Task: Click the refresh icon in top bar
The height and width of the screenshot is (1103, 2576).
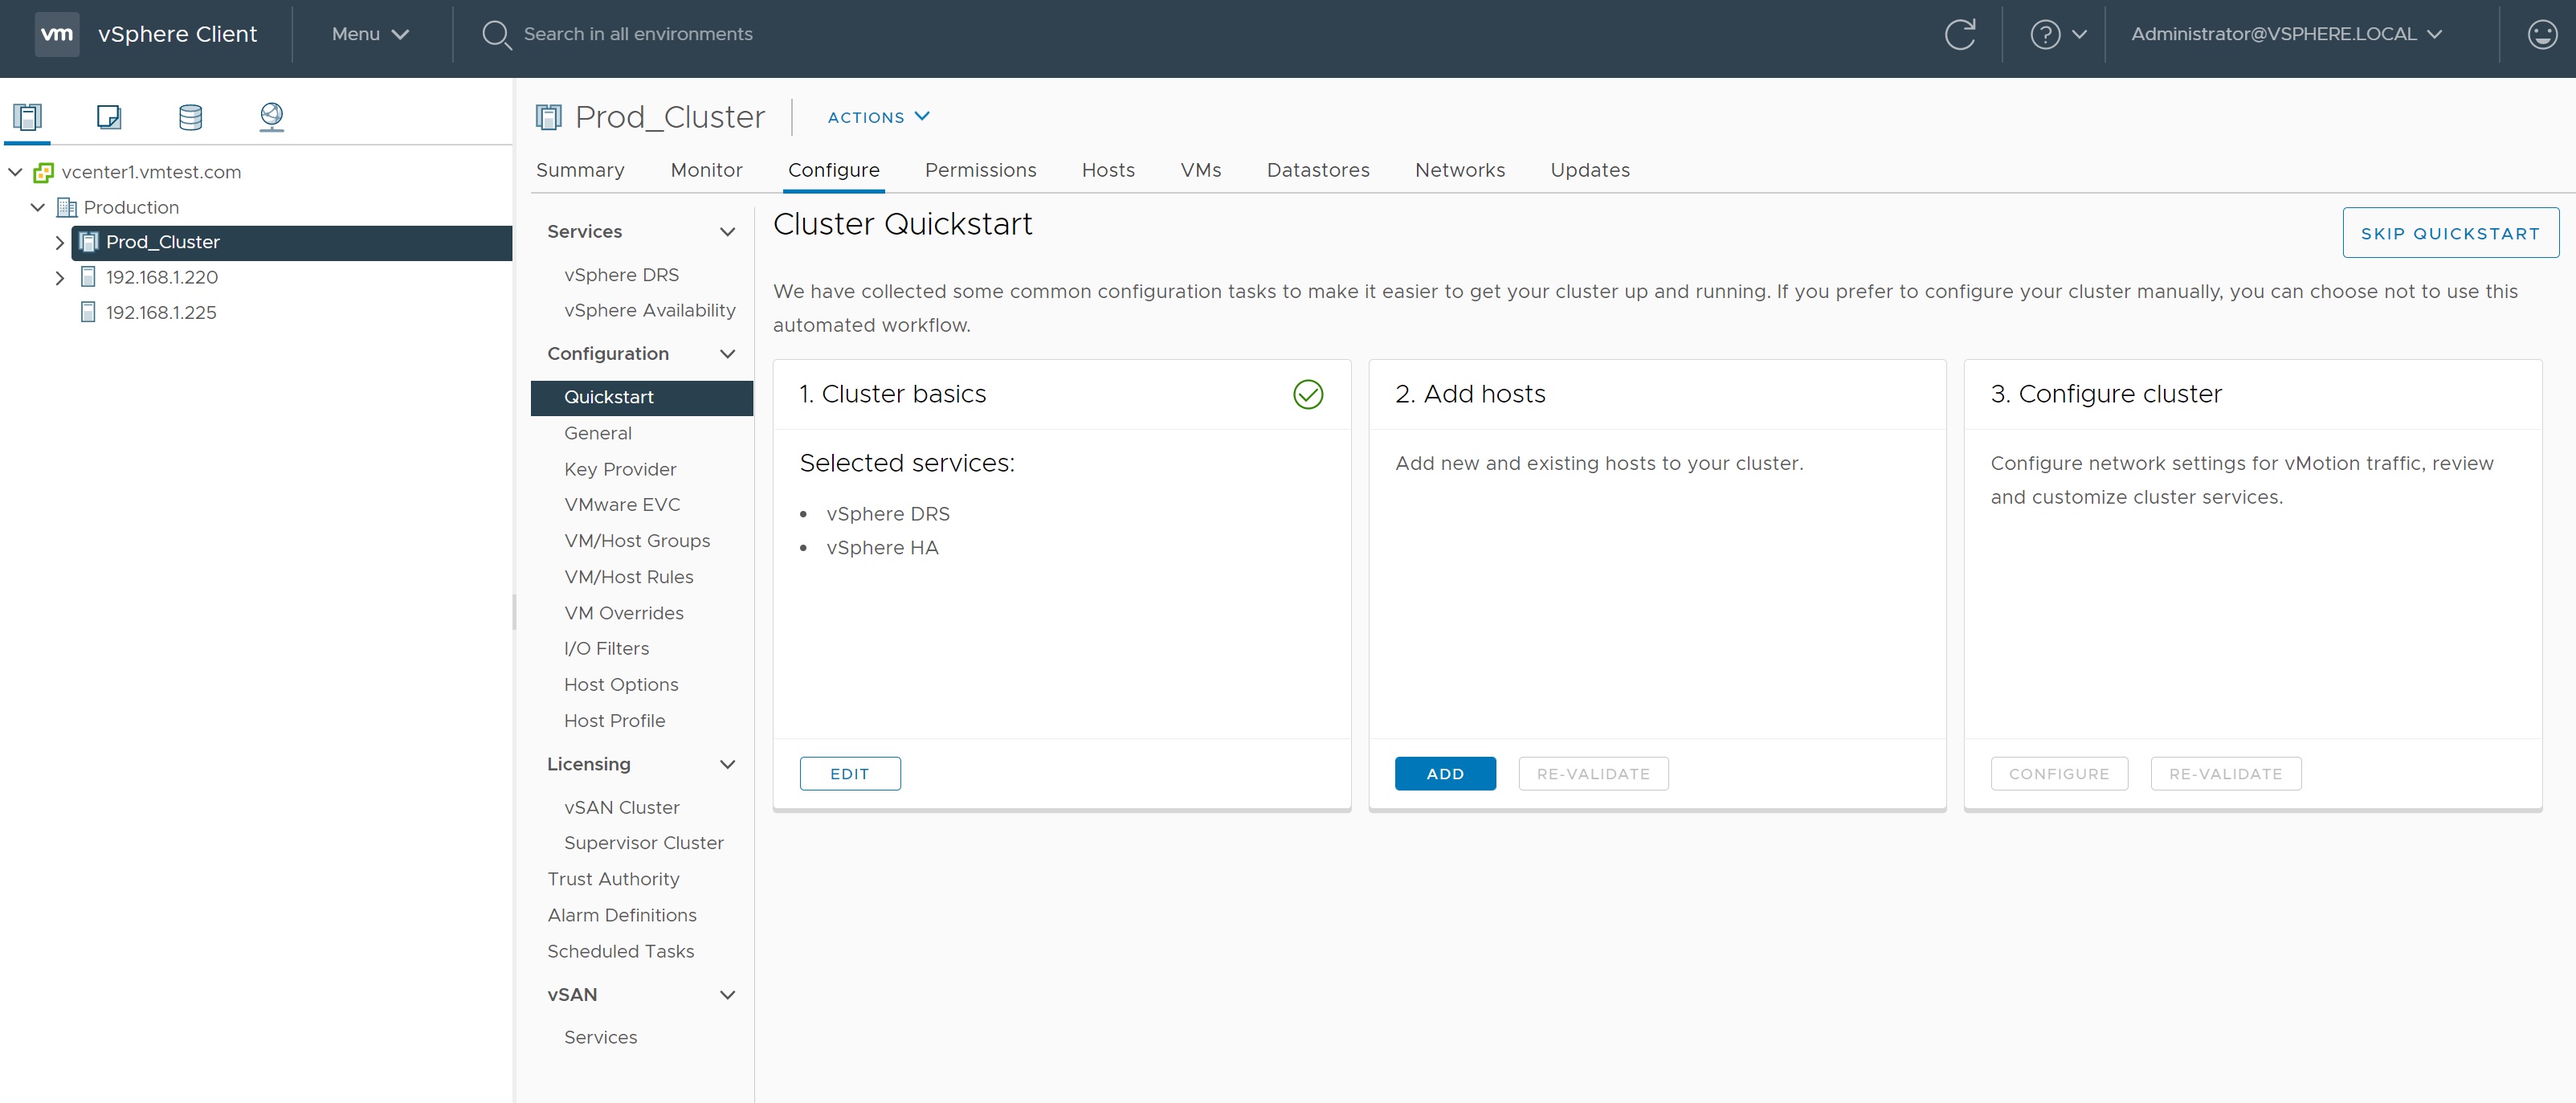Action: click(1959, 34)
